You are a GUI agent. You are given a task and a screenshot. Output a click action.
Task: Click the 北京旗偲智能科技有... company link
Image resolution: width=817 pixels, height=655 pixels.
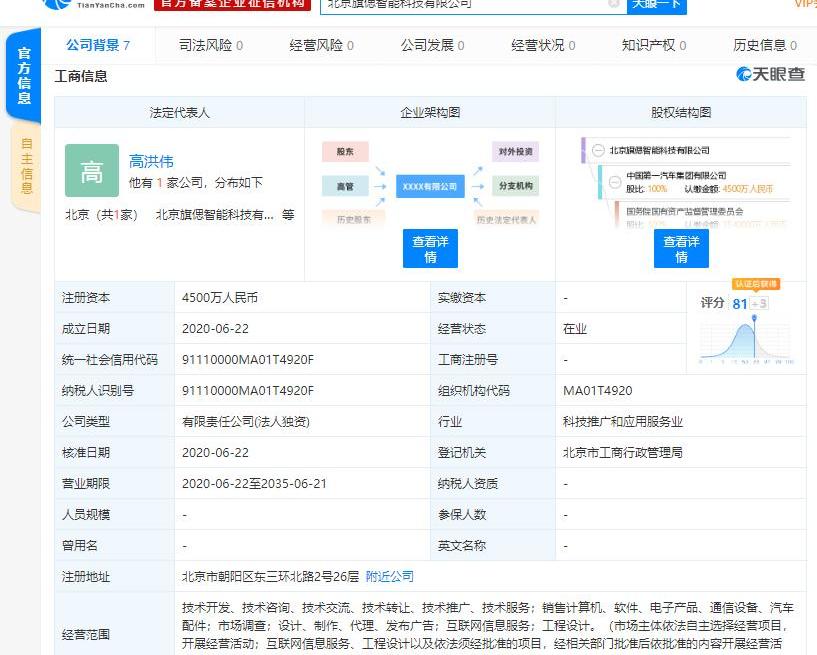click(x=215, y=215)
